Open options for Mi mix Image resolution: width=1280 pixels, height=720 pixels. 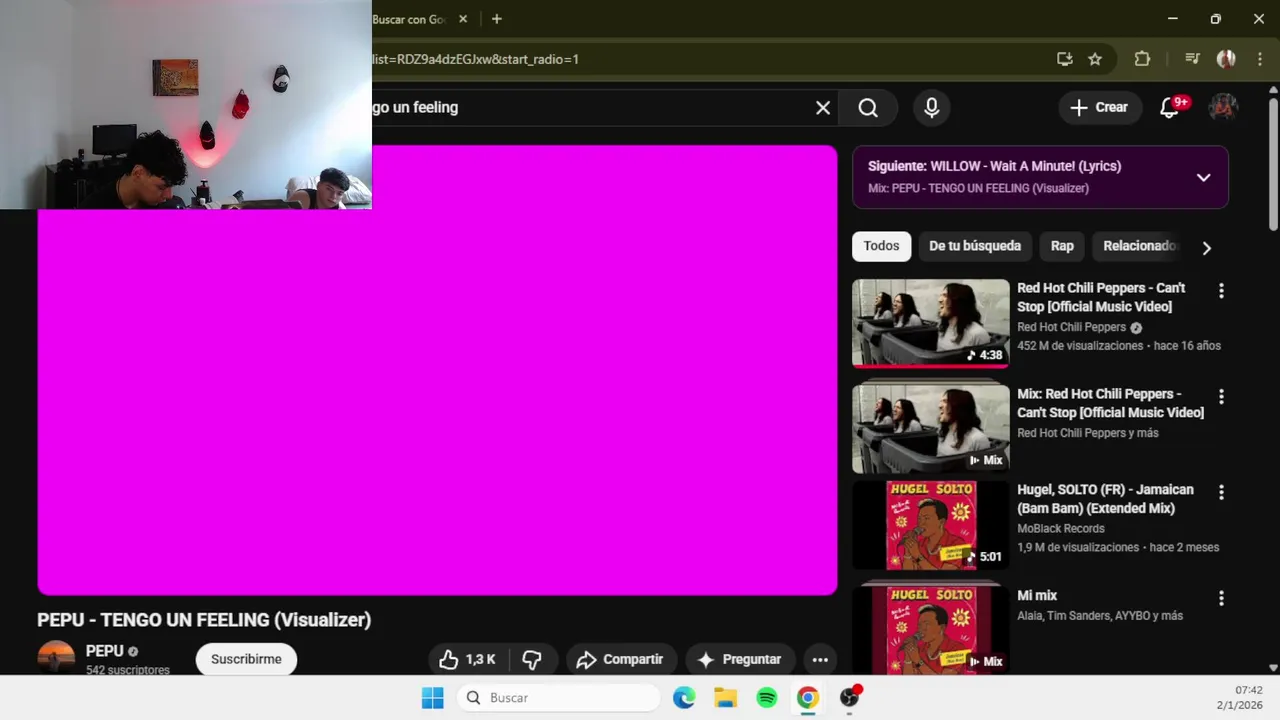coord(1221,599)
